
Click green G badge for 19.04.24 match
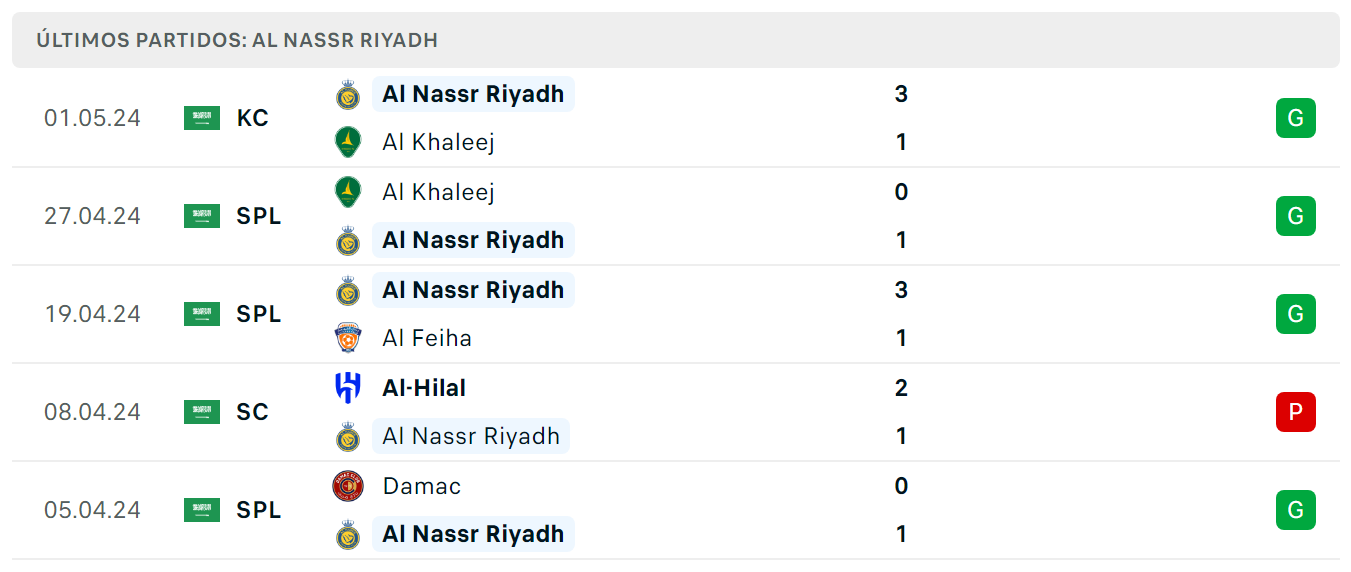click(x=1295, y=314)
